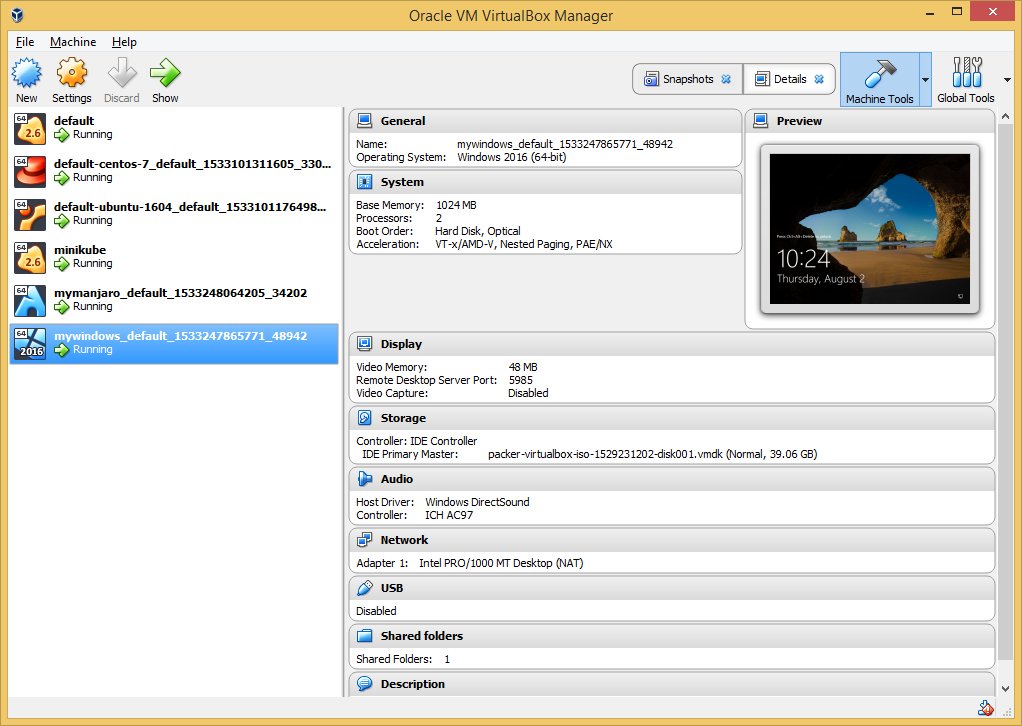Image resolution: width=1022 pixels, height=726 pixels.
Task: Click the details pane scroll up arrow
Action: tap(1006, 117)
